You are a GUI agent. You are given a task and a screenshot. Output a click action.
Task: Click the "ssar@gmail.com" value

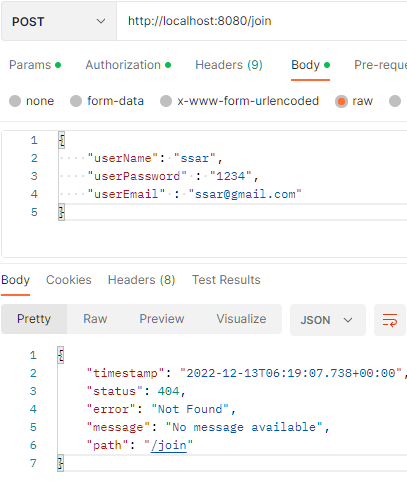click(245, 194)
